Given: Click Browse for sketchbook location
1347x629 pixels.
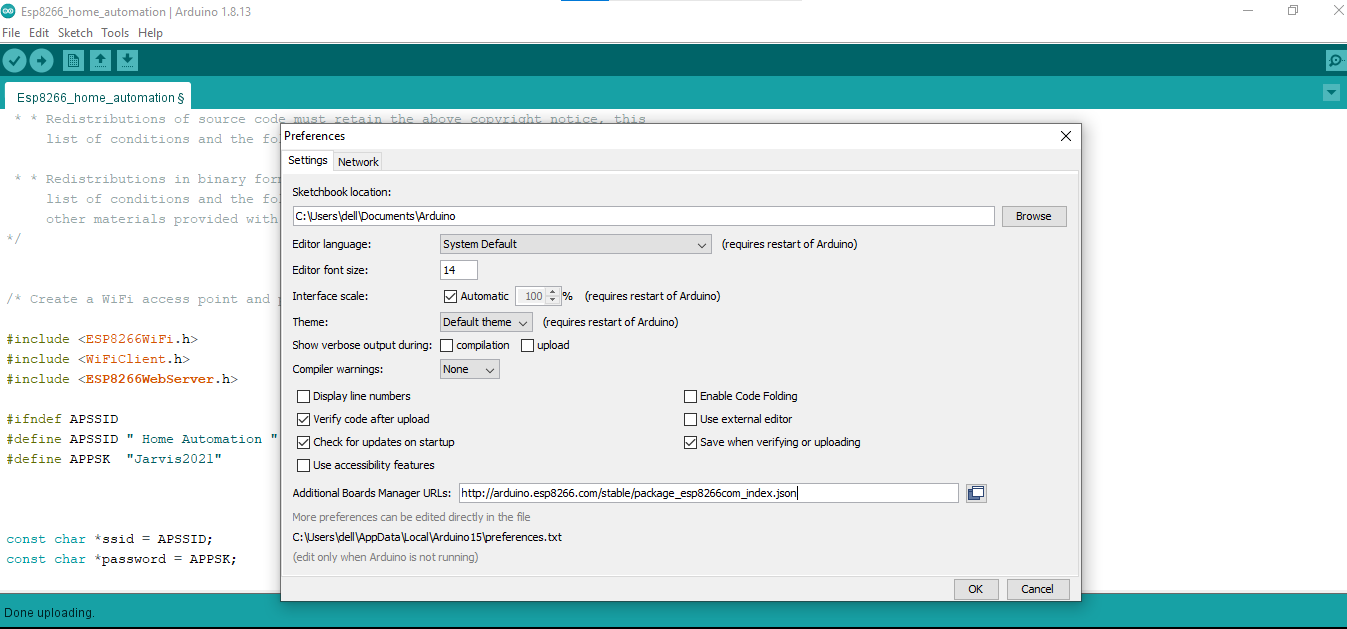Looking at the screenshot, I should 1034,216.
